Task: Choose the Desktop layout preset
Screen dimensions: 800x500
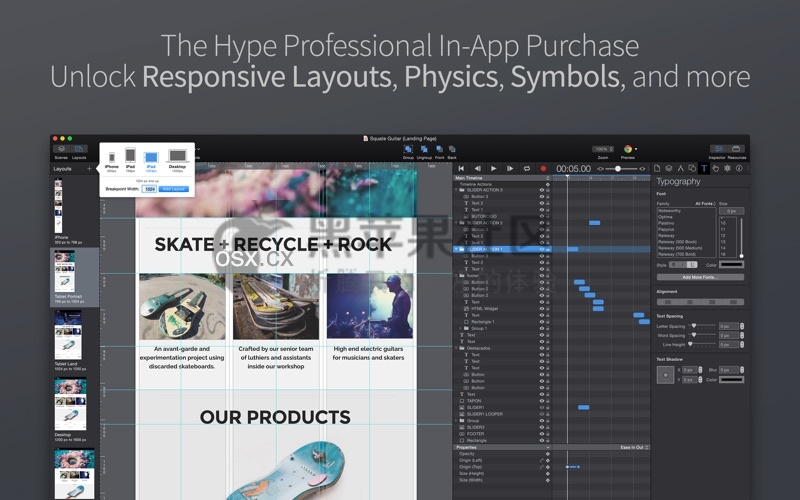Action: coord(178,159)
